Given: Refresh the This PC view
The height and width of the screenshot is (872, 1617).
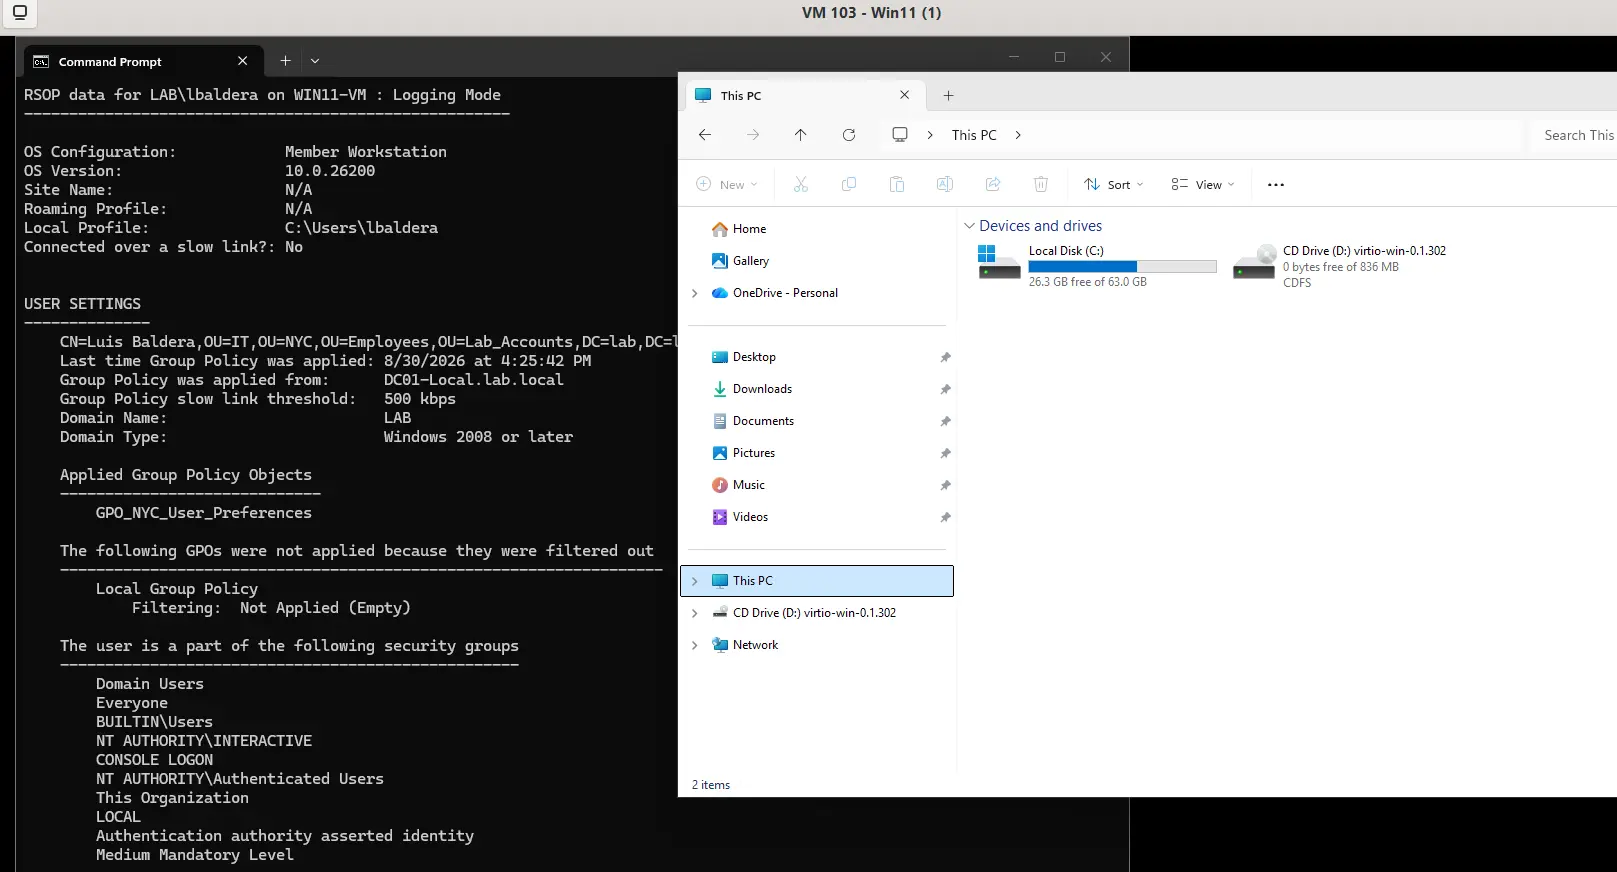Looking at the screenshot, I should pyautogui.click(x=849, y=135).
